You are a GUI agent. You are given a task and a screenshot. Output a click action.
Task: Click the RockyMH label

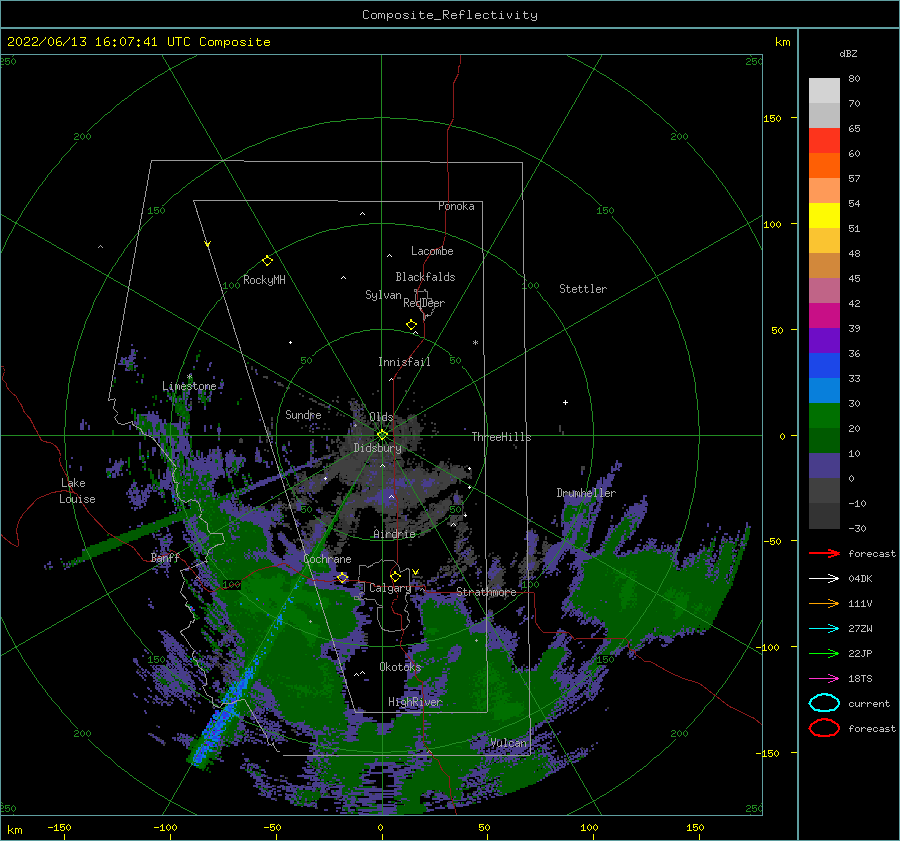(264, 280)
